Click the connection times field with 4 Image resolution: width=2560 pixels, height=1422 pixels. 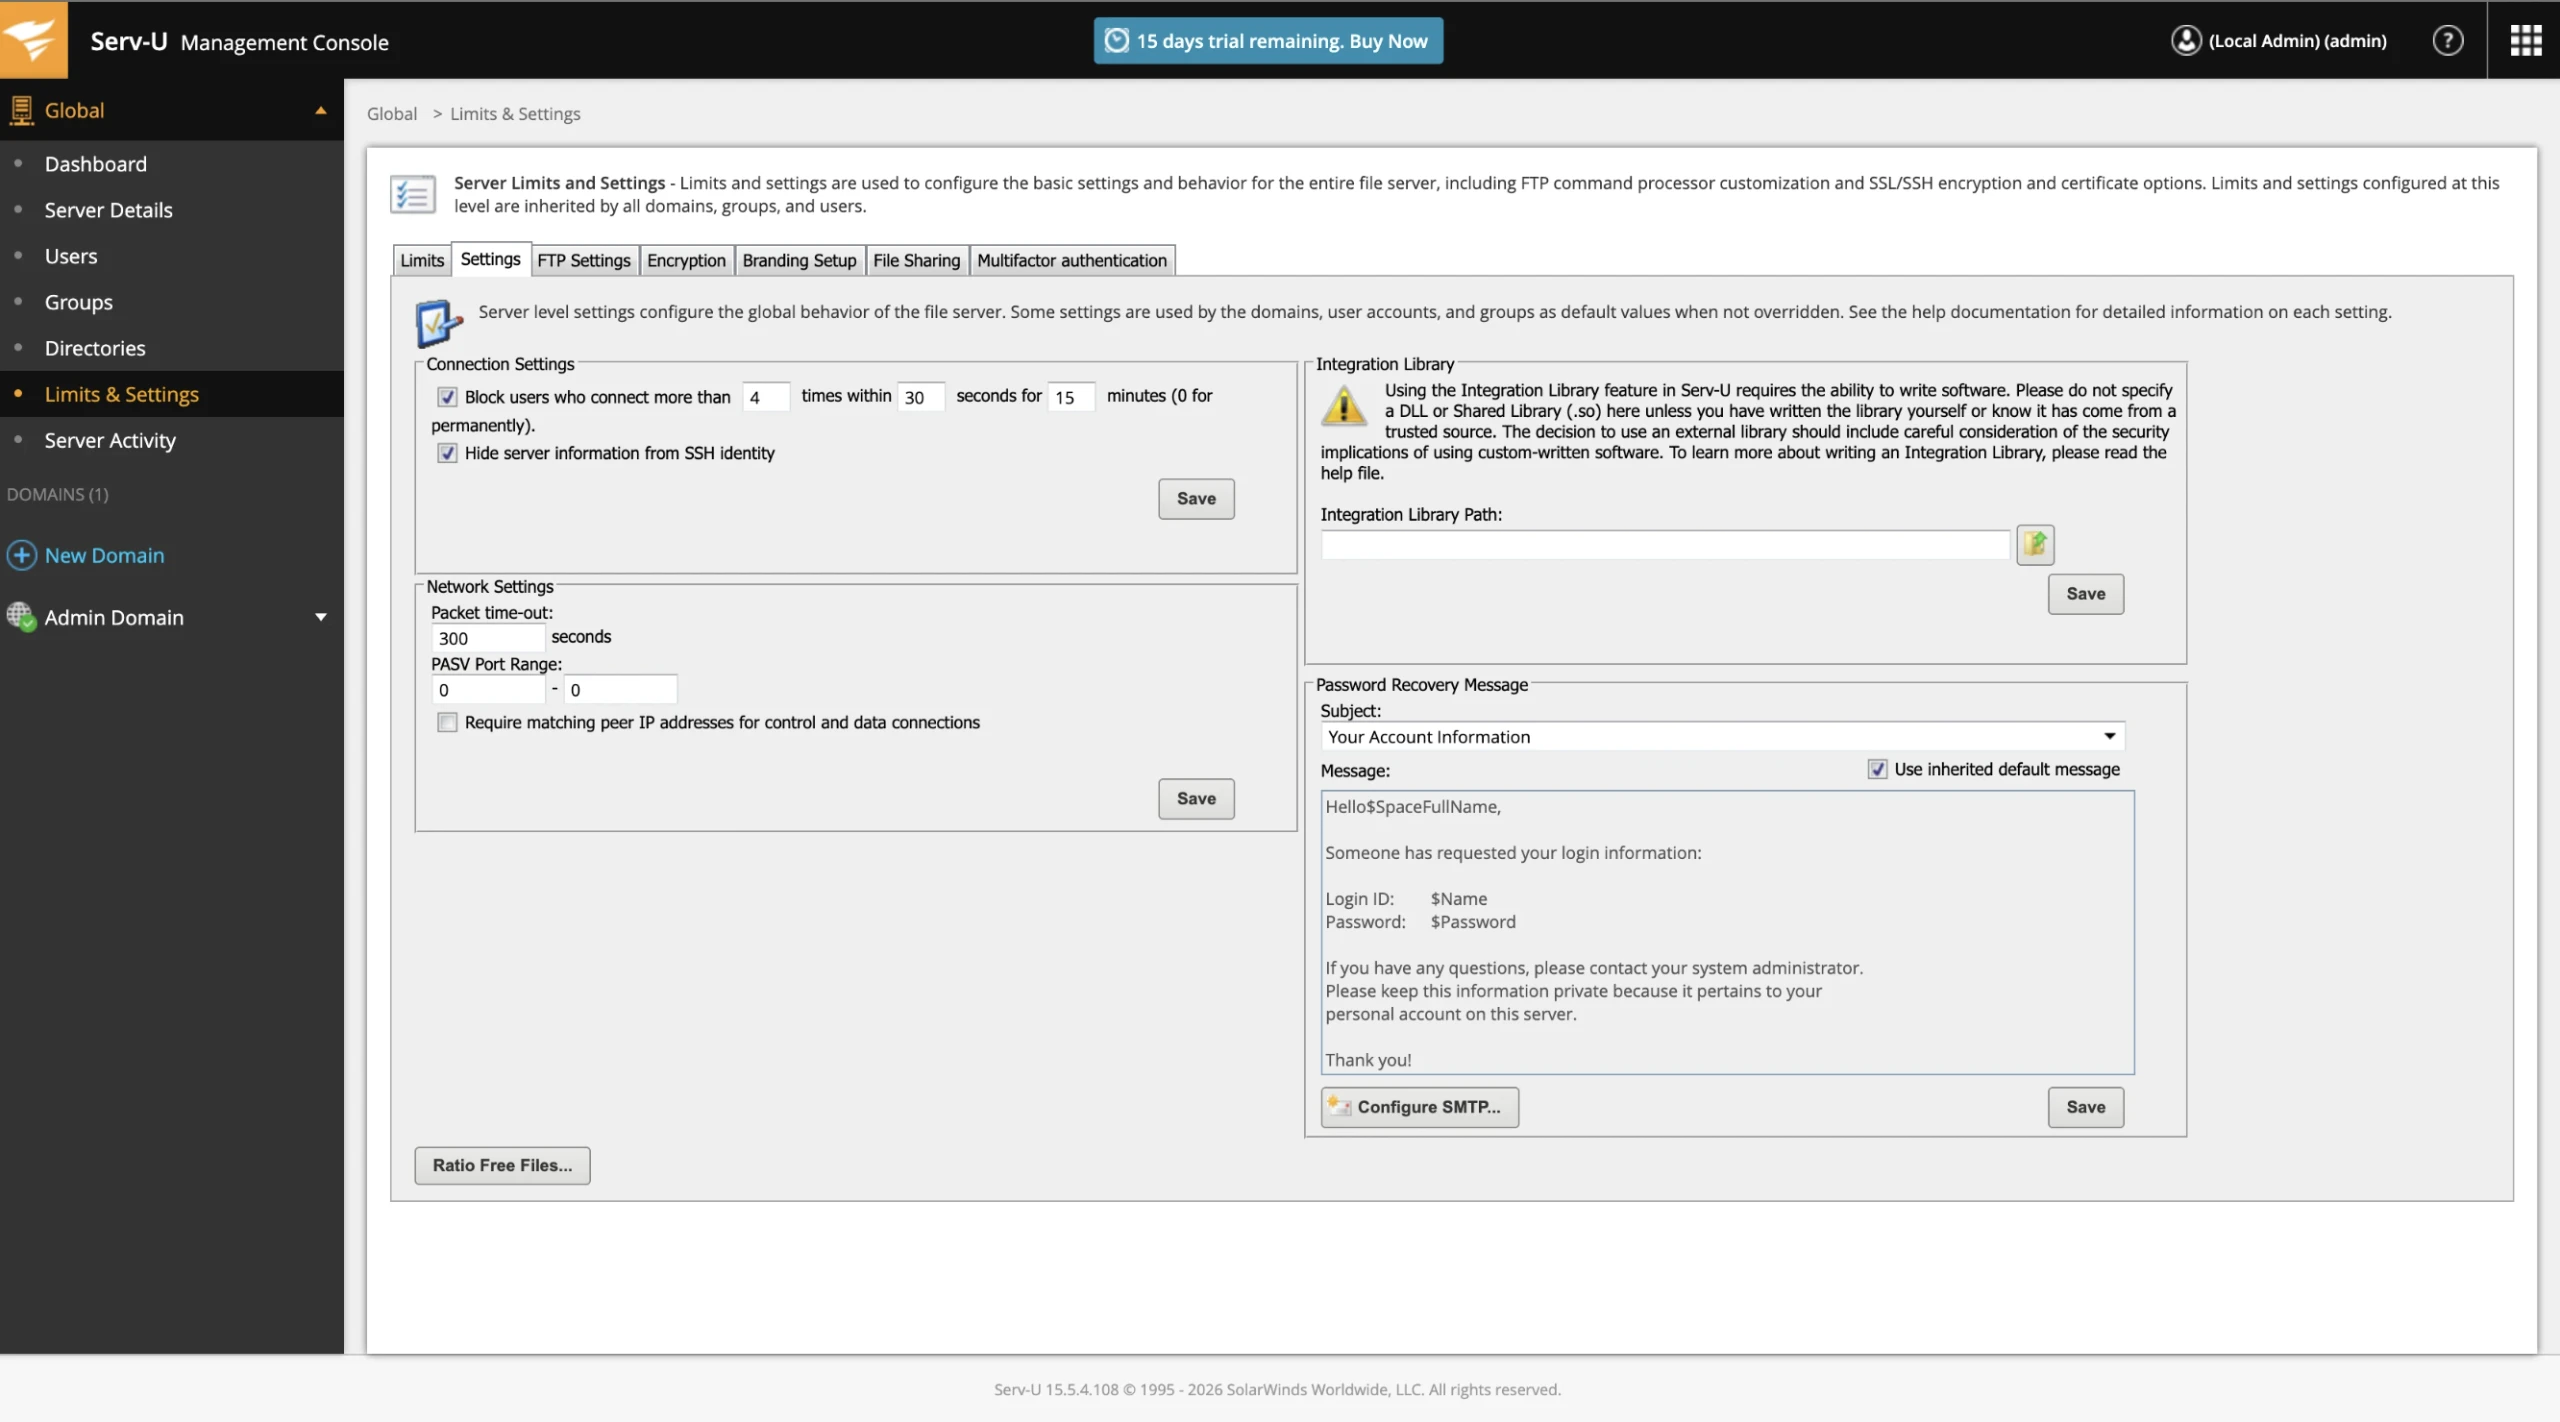click(766, 397)
